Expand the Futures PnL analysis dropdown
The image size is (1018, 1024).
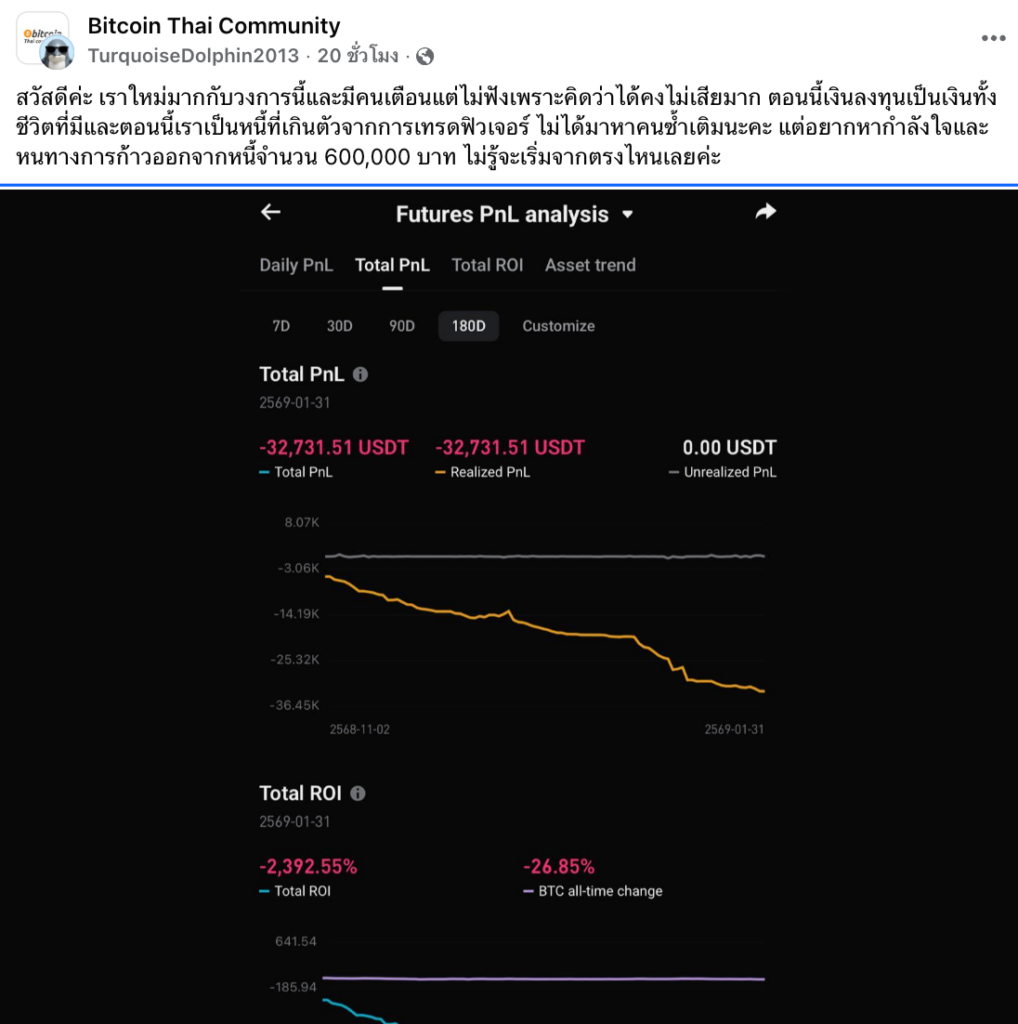628,214
